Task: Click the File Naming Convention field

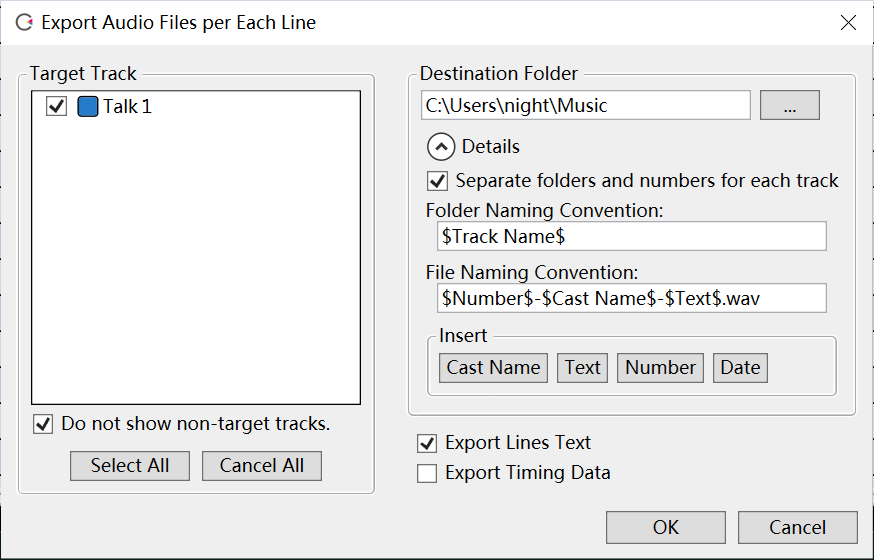Action: click(x=632, y=298)
